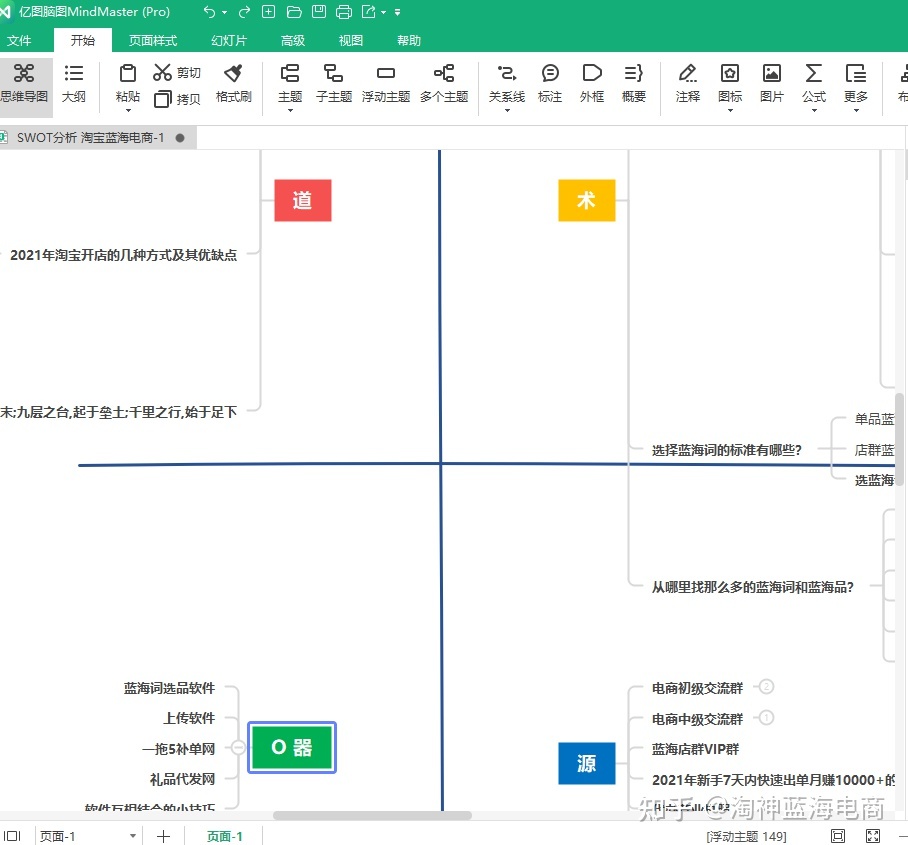Open quick access customize arrow

[x=397, y=12]
